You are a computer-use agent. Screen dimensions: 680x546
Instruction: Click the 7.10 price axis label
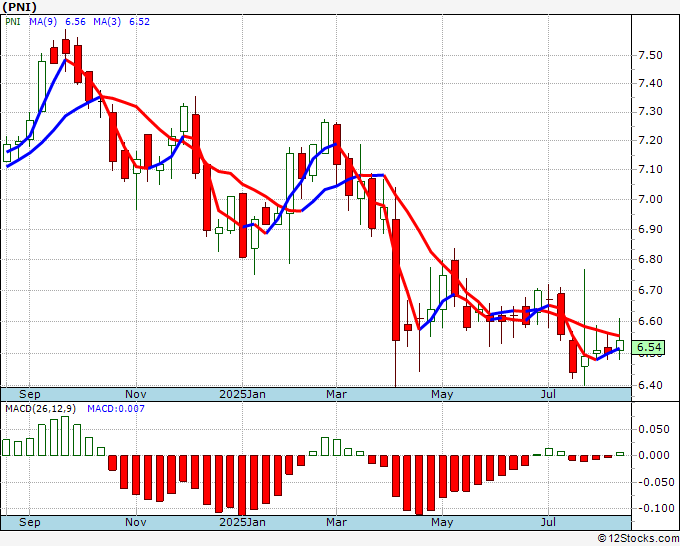(x=651, y=170)
